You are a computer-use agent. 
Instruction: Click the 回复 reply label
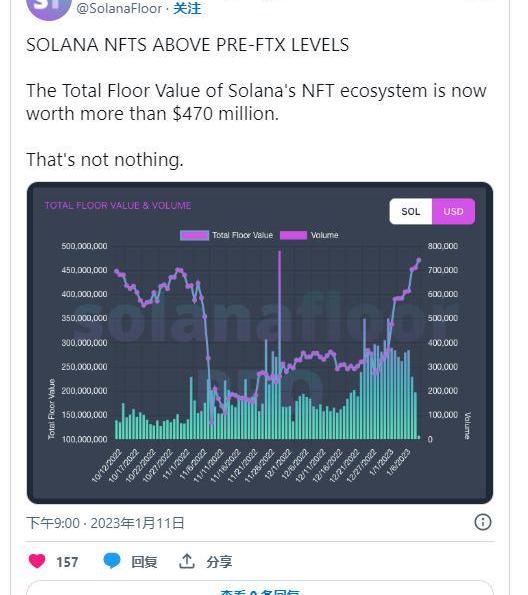point(144,562)
